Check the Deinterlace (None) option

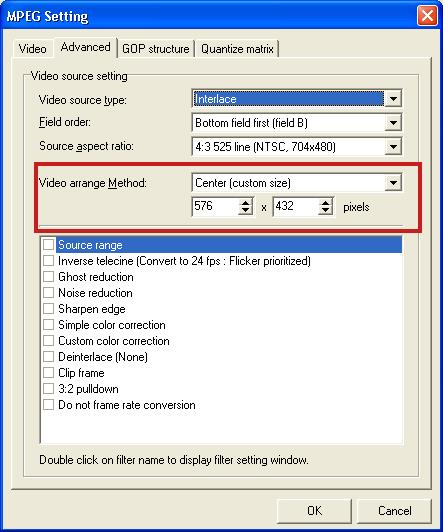coord(49,356)
